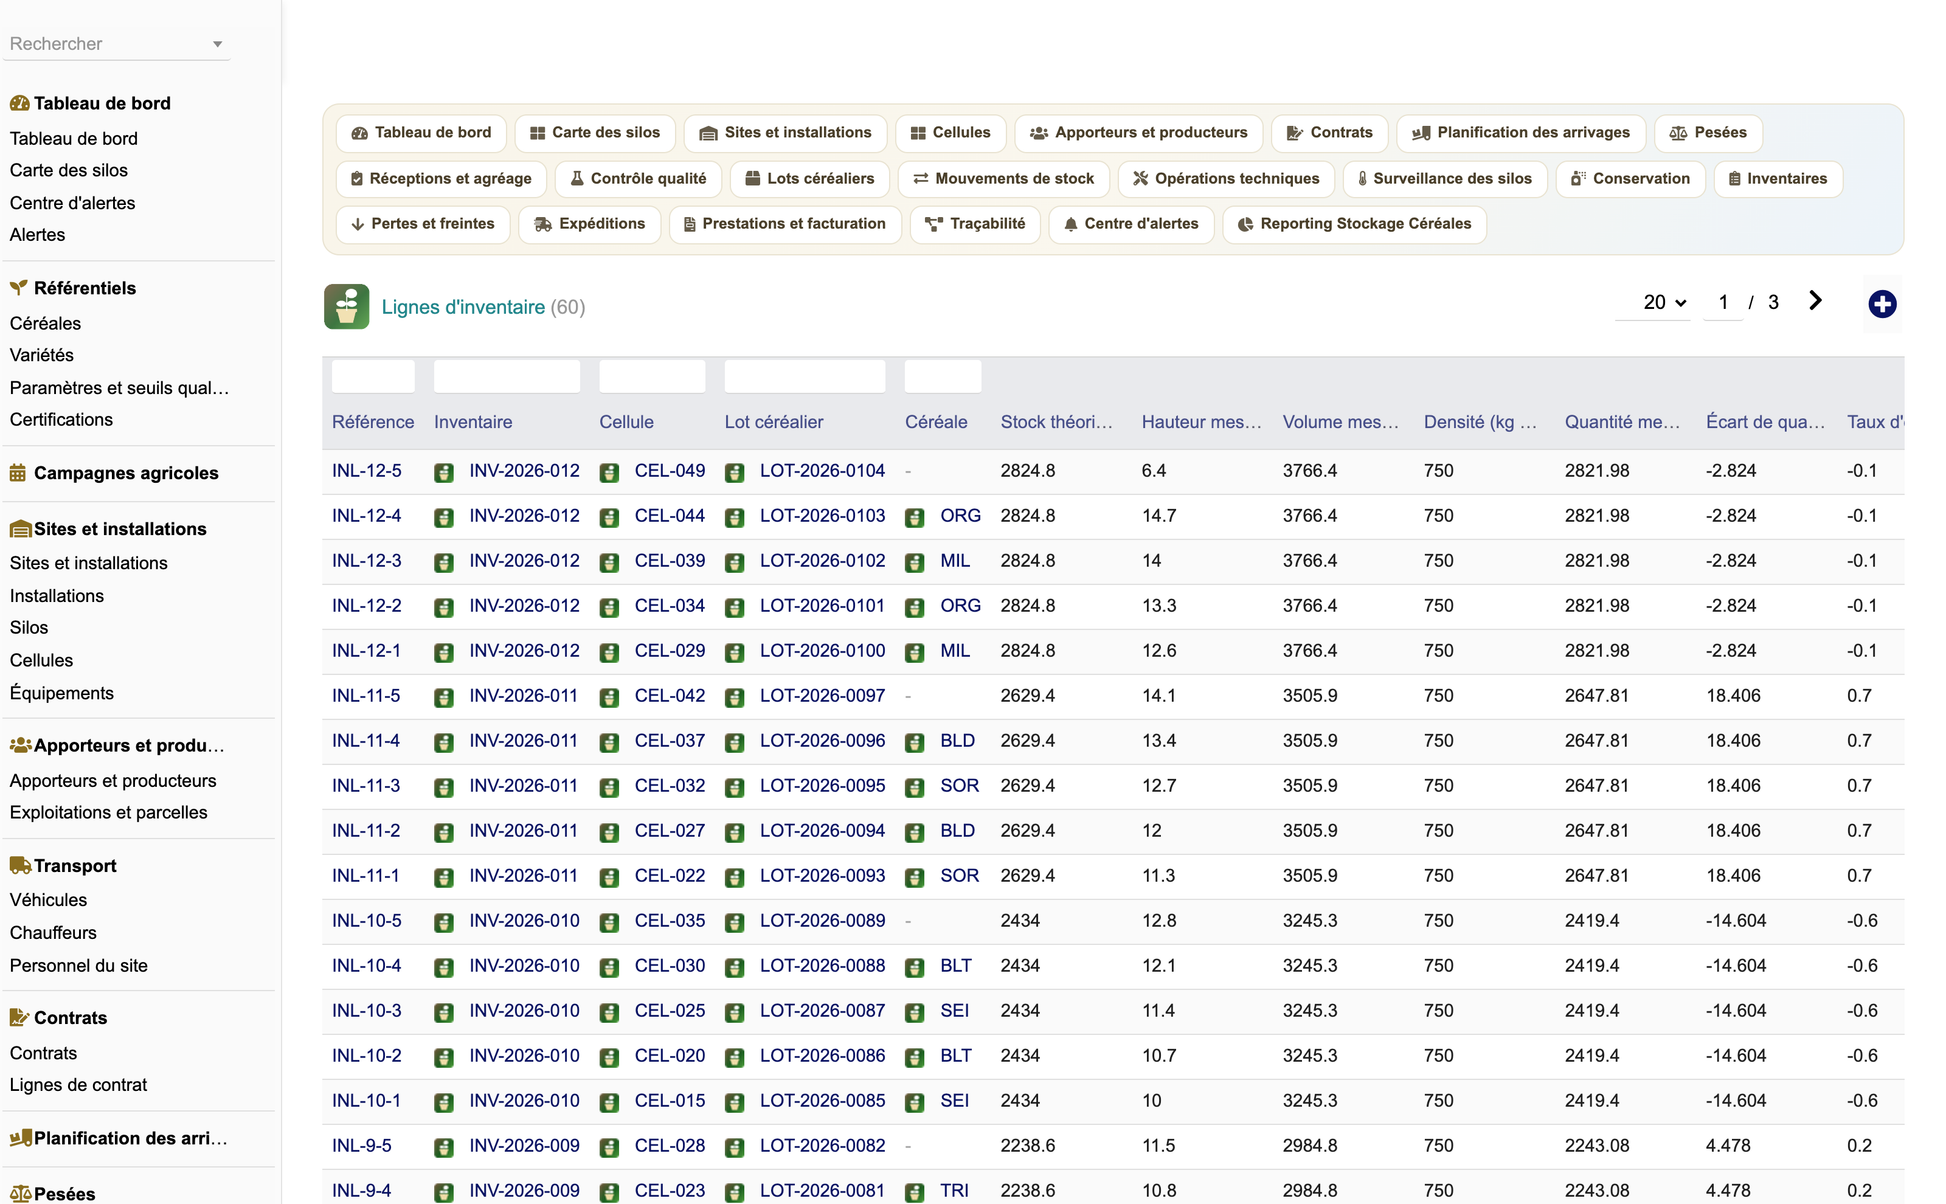Open the Variétés sidebar link

tap(41, 355)
